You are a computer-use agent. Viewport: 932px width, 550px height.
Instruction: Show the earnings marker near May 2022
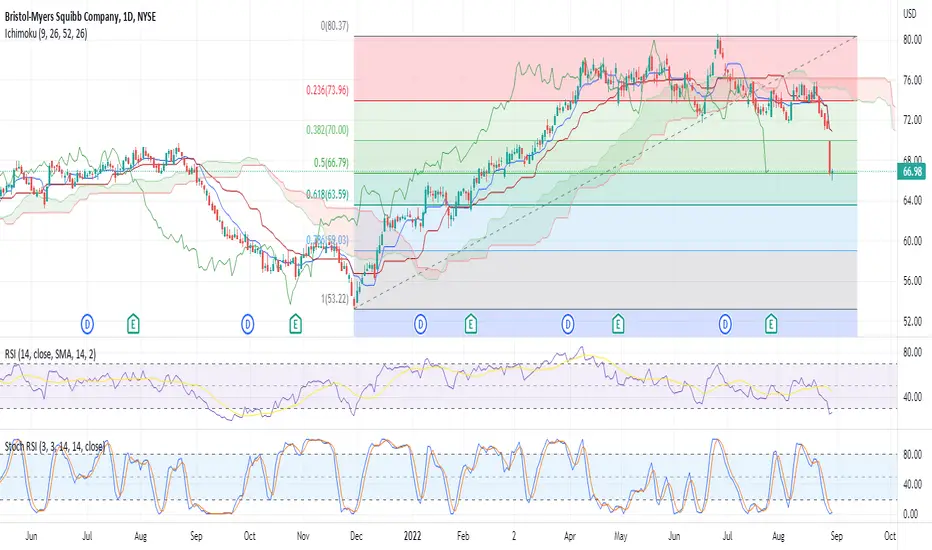[x=618, y=324]
